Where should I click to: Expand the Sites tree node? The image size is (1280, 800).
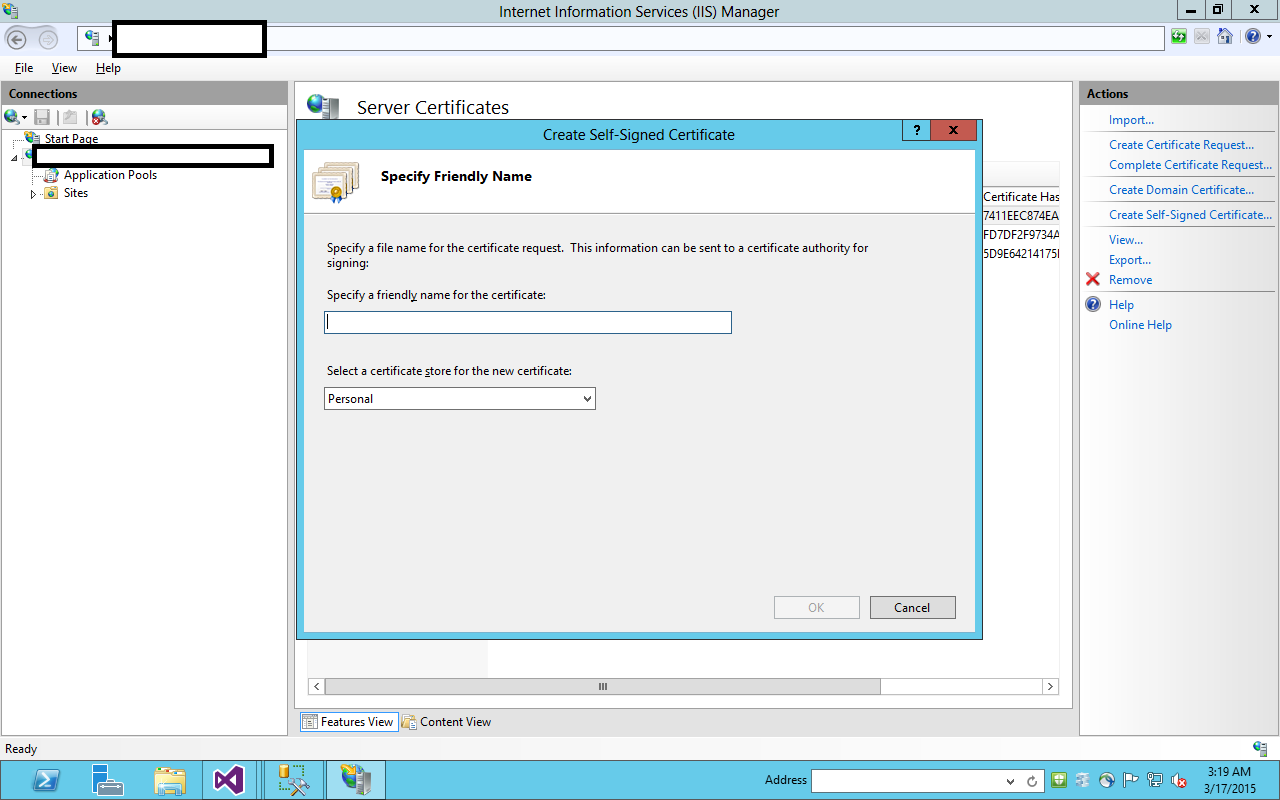click(x=33, y=193)
